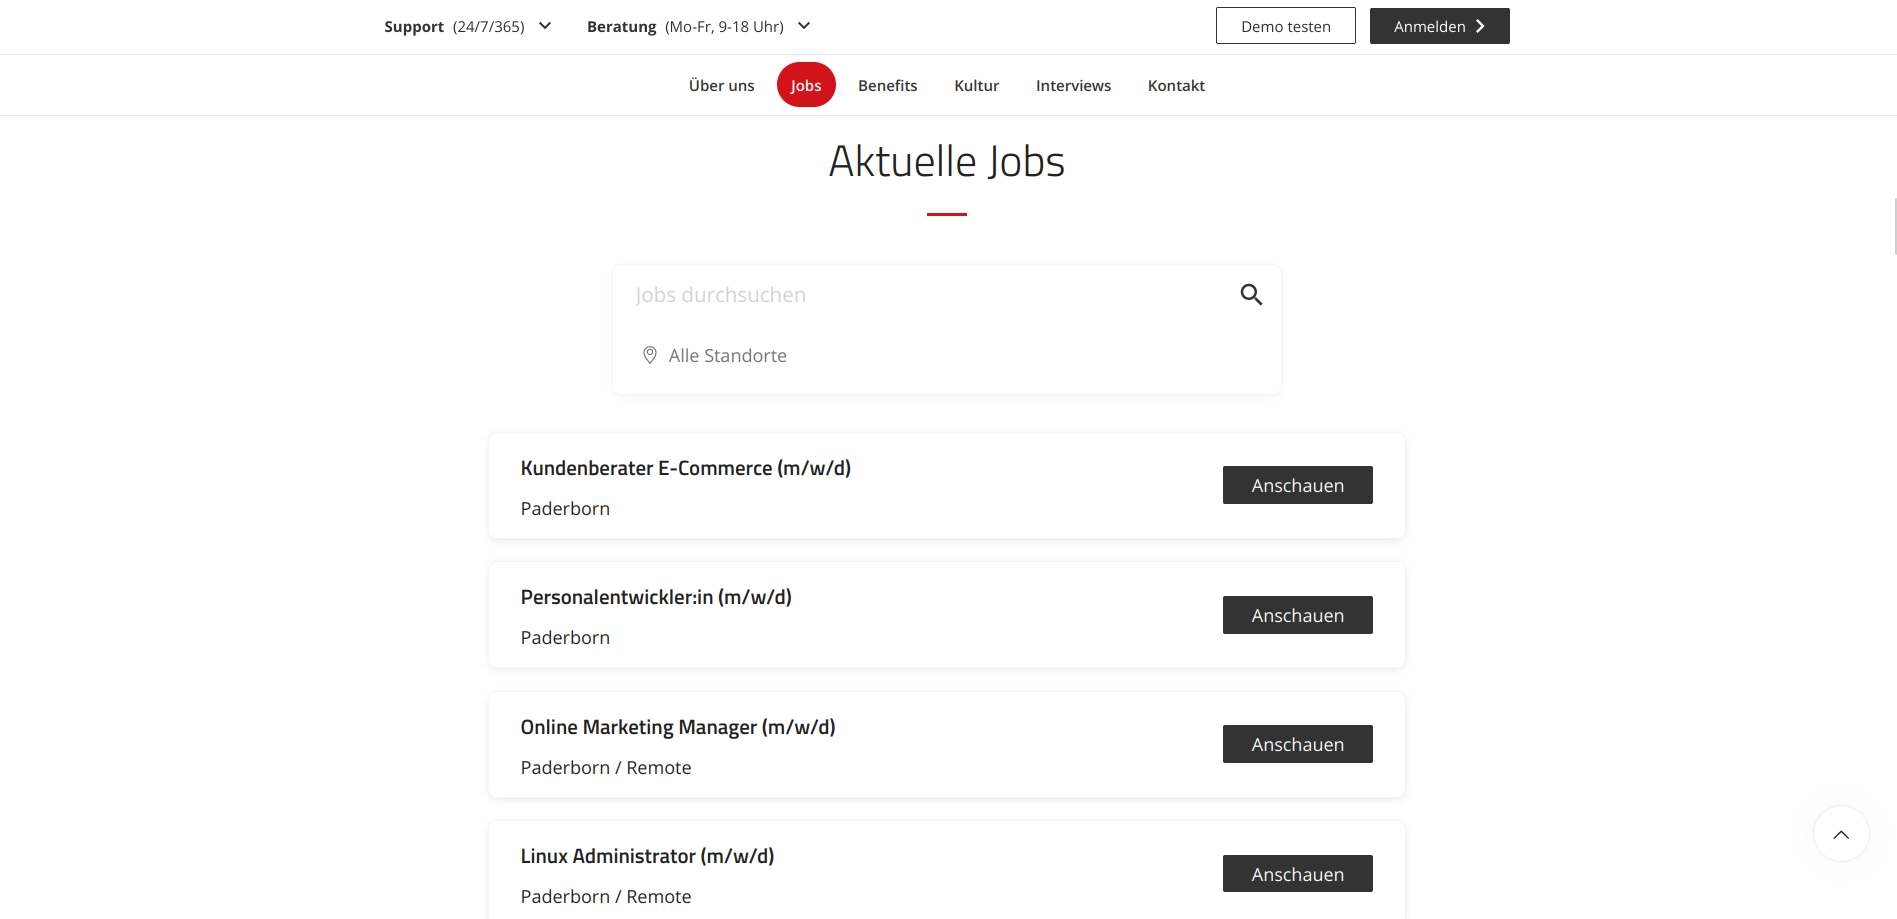View the Linux Administrator job
Viewport: 1897px width, 919px height.
click(1298, 874)
